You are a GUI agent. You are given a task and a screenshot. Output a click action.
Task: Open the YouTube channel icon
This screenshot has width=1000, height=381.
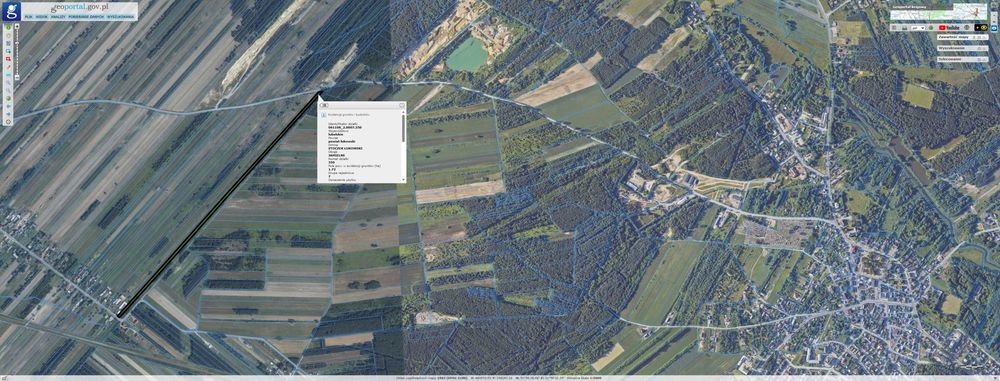pos(948,27)
